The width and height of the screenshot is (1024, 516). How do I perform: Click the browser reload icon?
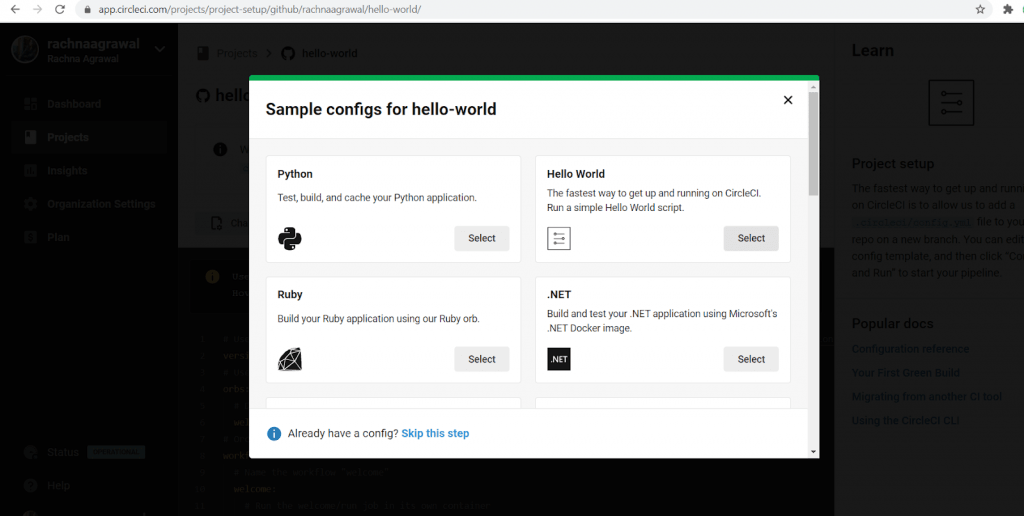click(60, 9)
